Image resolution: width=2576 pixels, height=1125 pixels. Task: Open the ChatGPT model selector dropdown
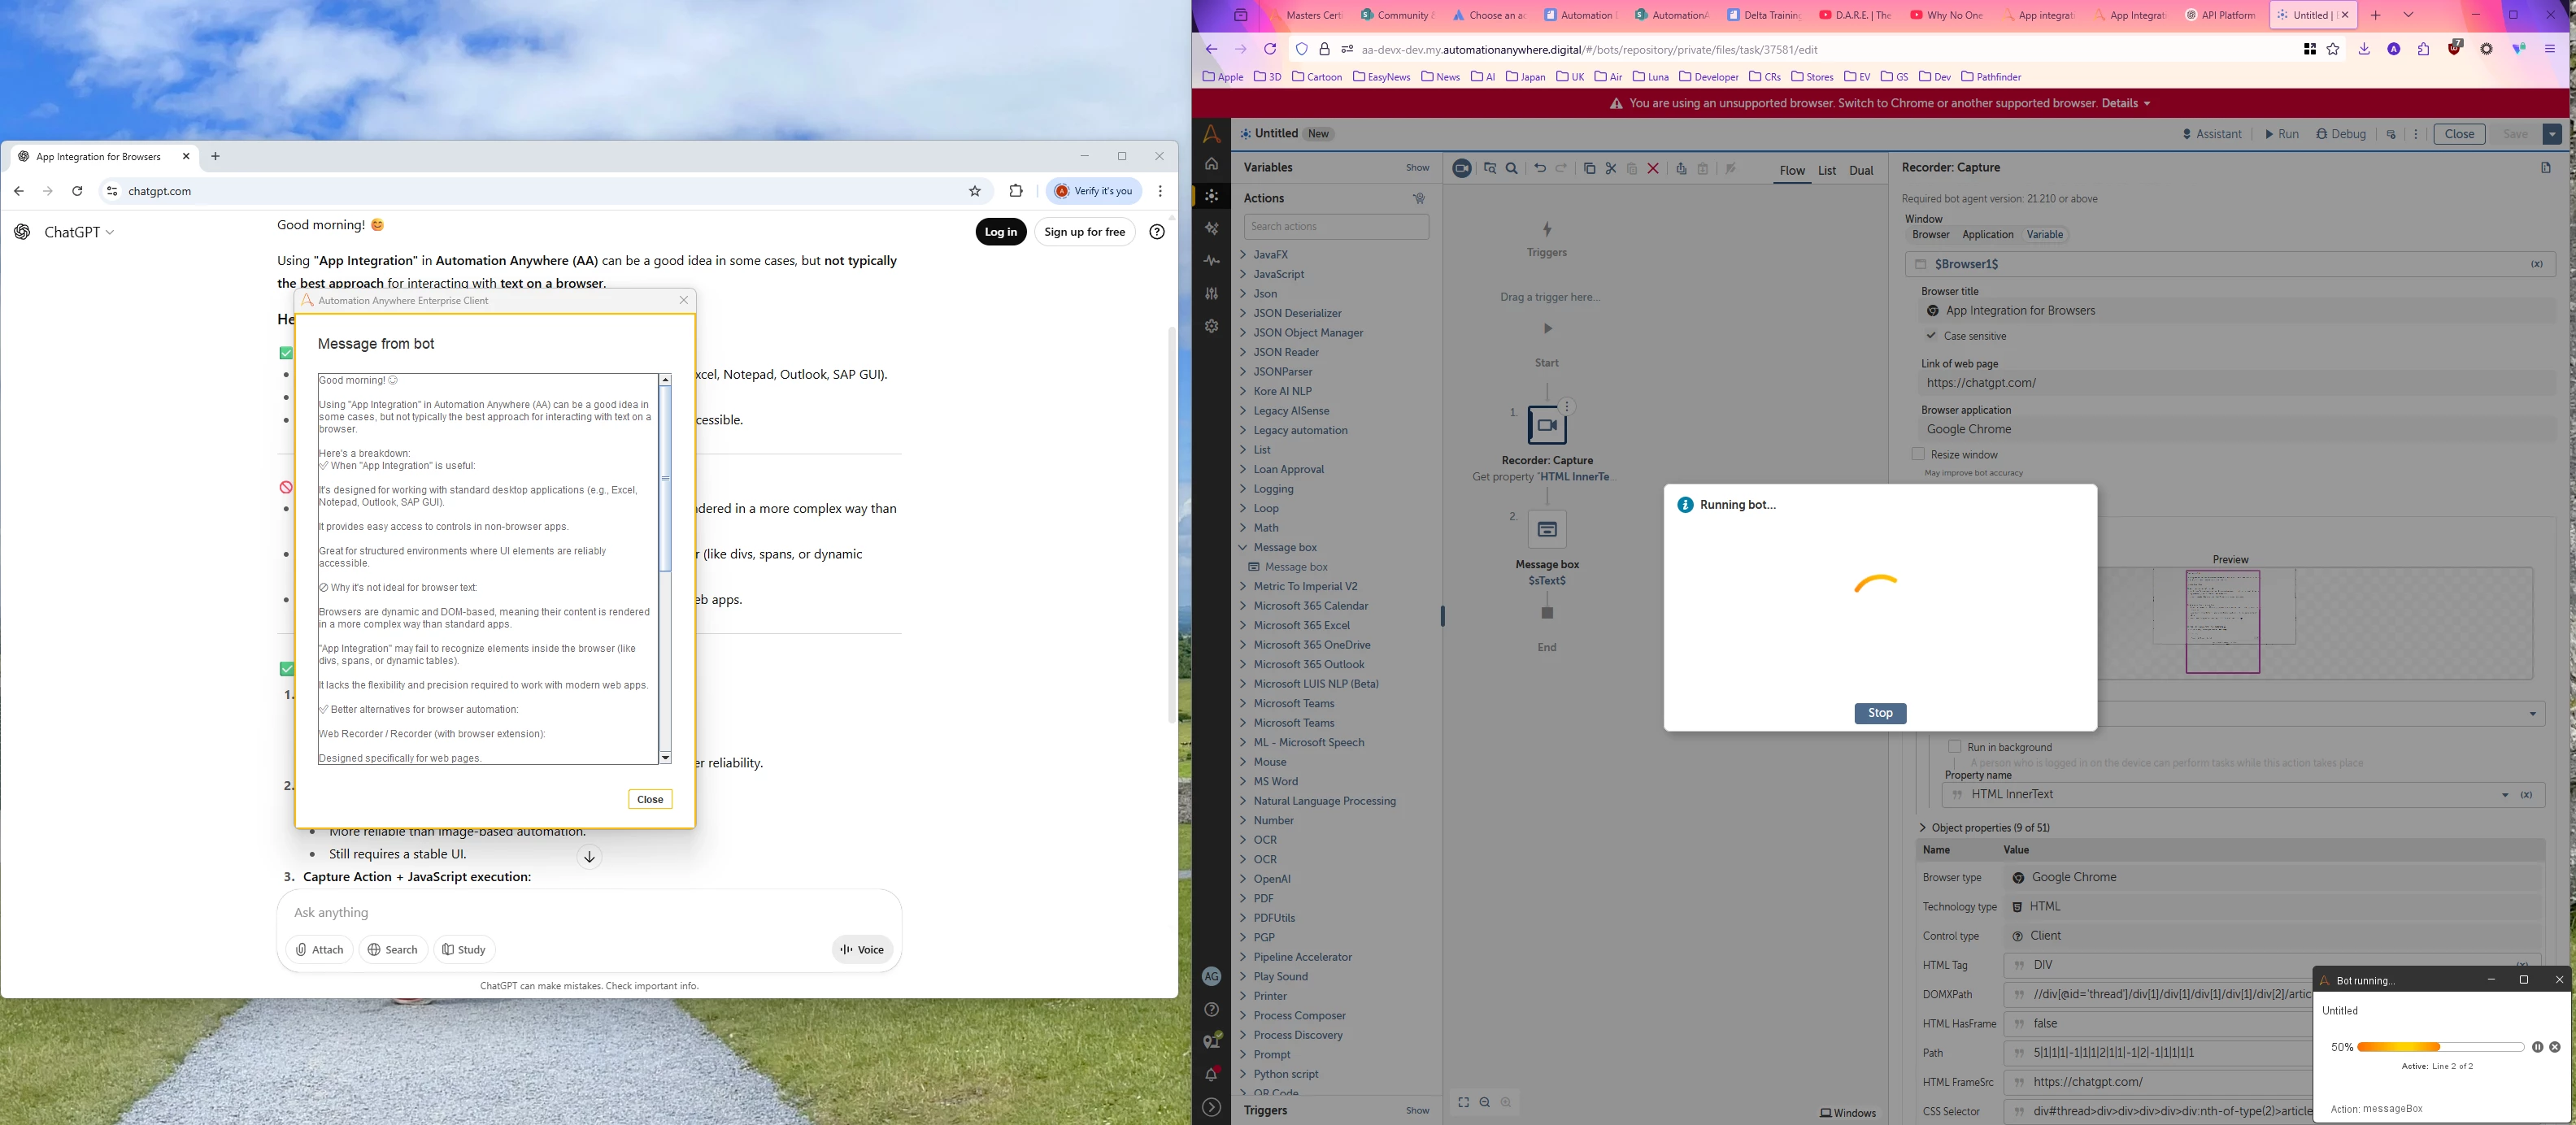point(79,232)
